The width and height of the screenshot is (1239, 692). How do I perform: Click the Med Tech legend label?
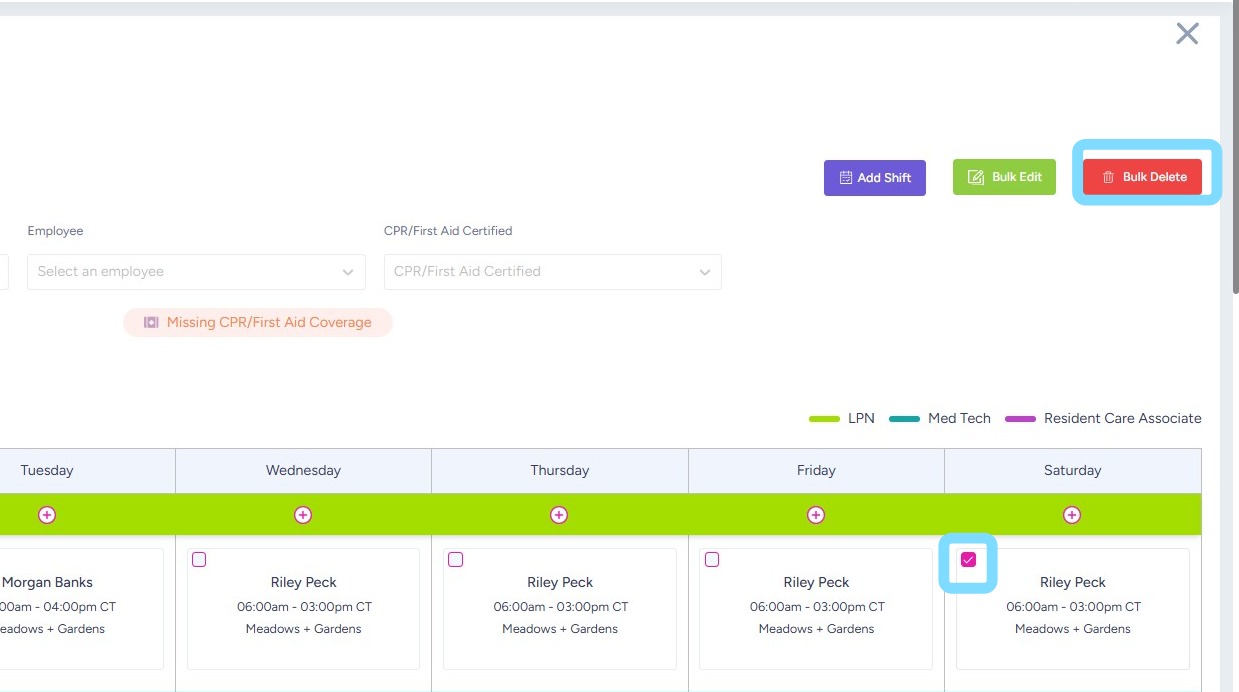pyautogui.click(x=959, y=419)
